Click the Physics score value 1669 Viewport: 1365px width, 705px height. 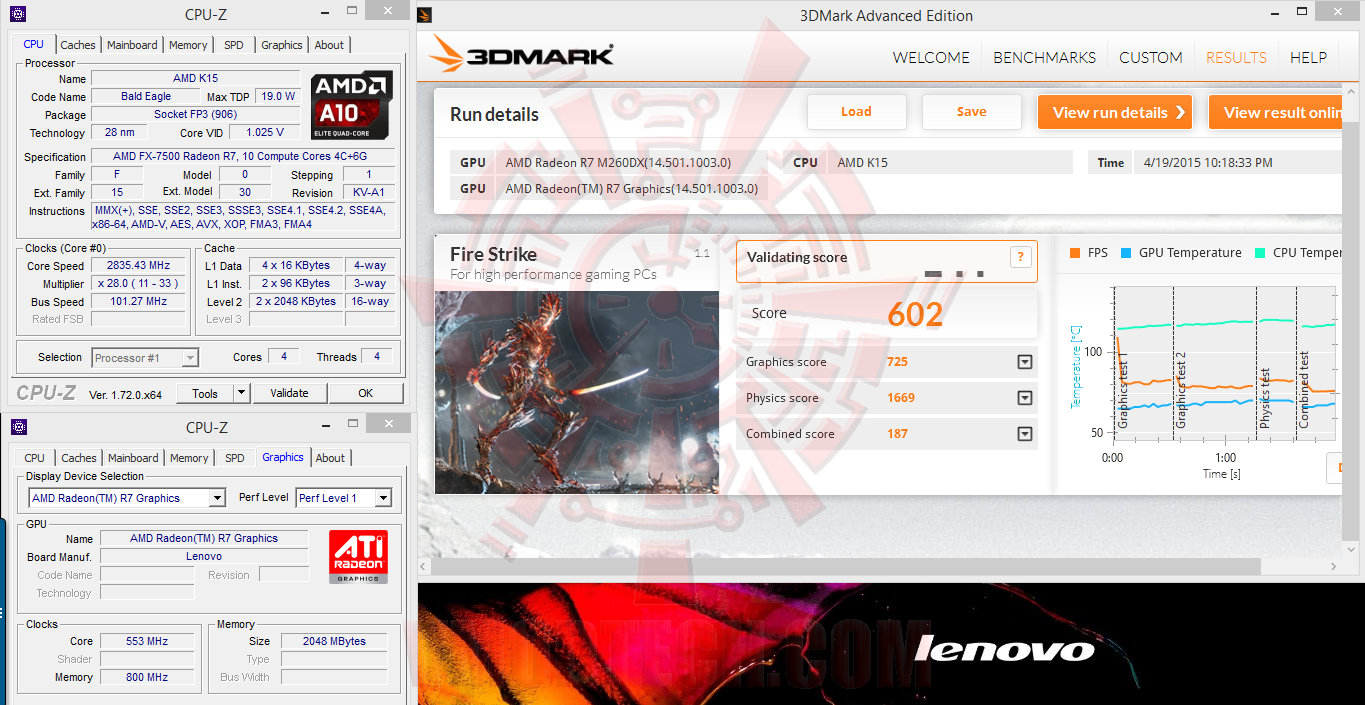click(x=901, y=398)
